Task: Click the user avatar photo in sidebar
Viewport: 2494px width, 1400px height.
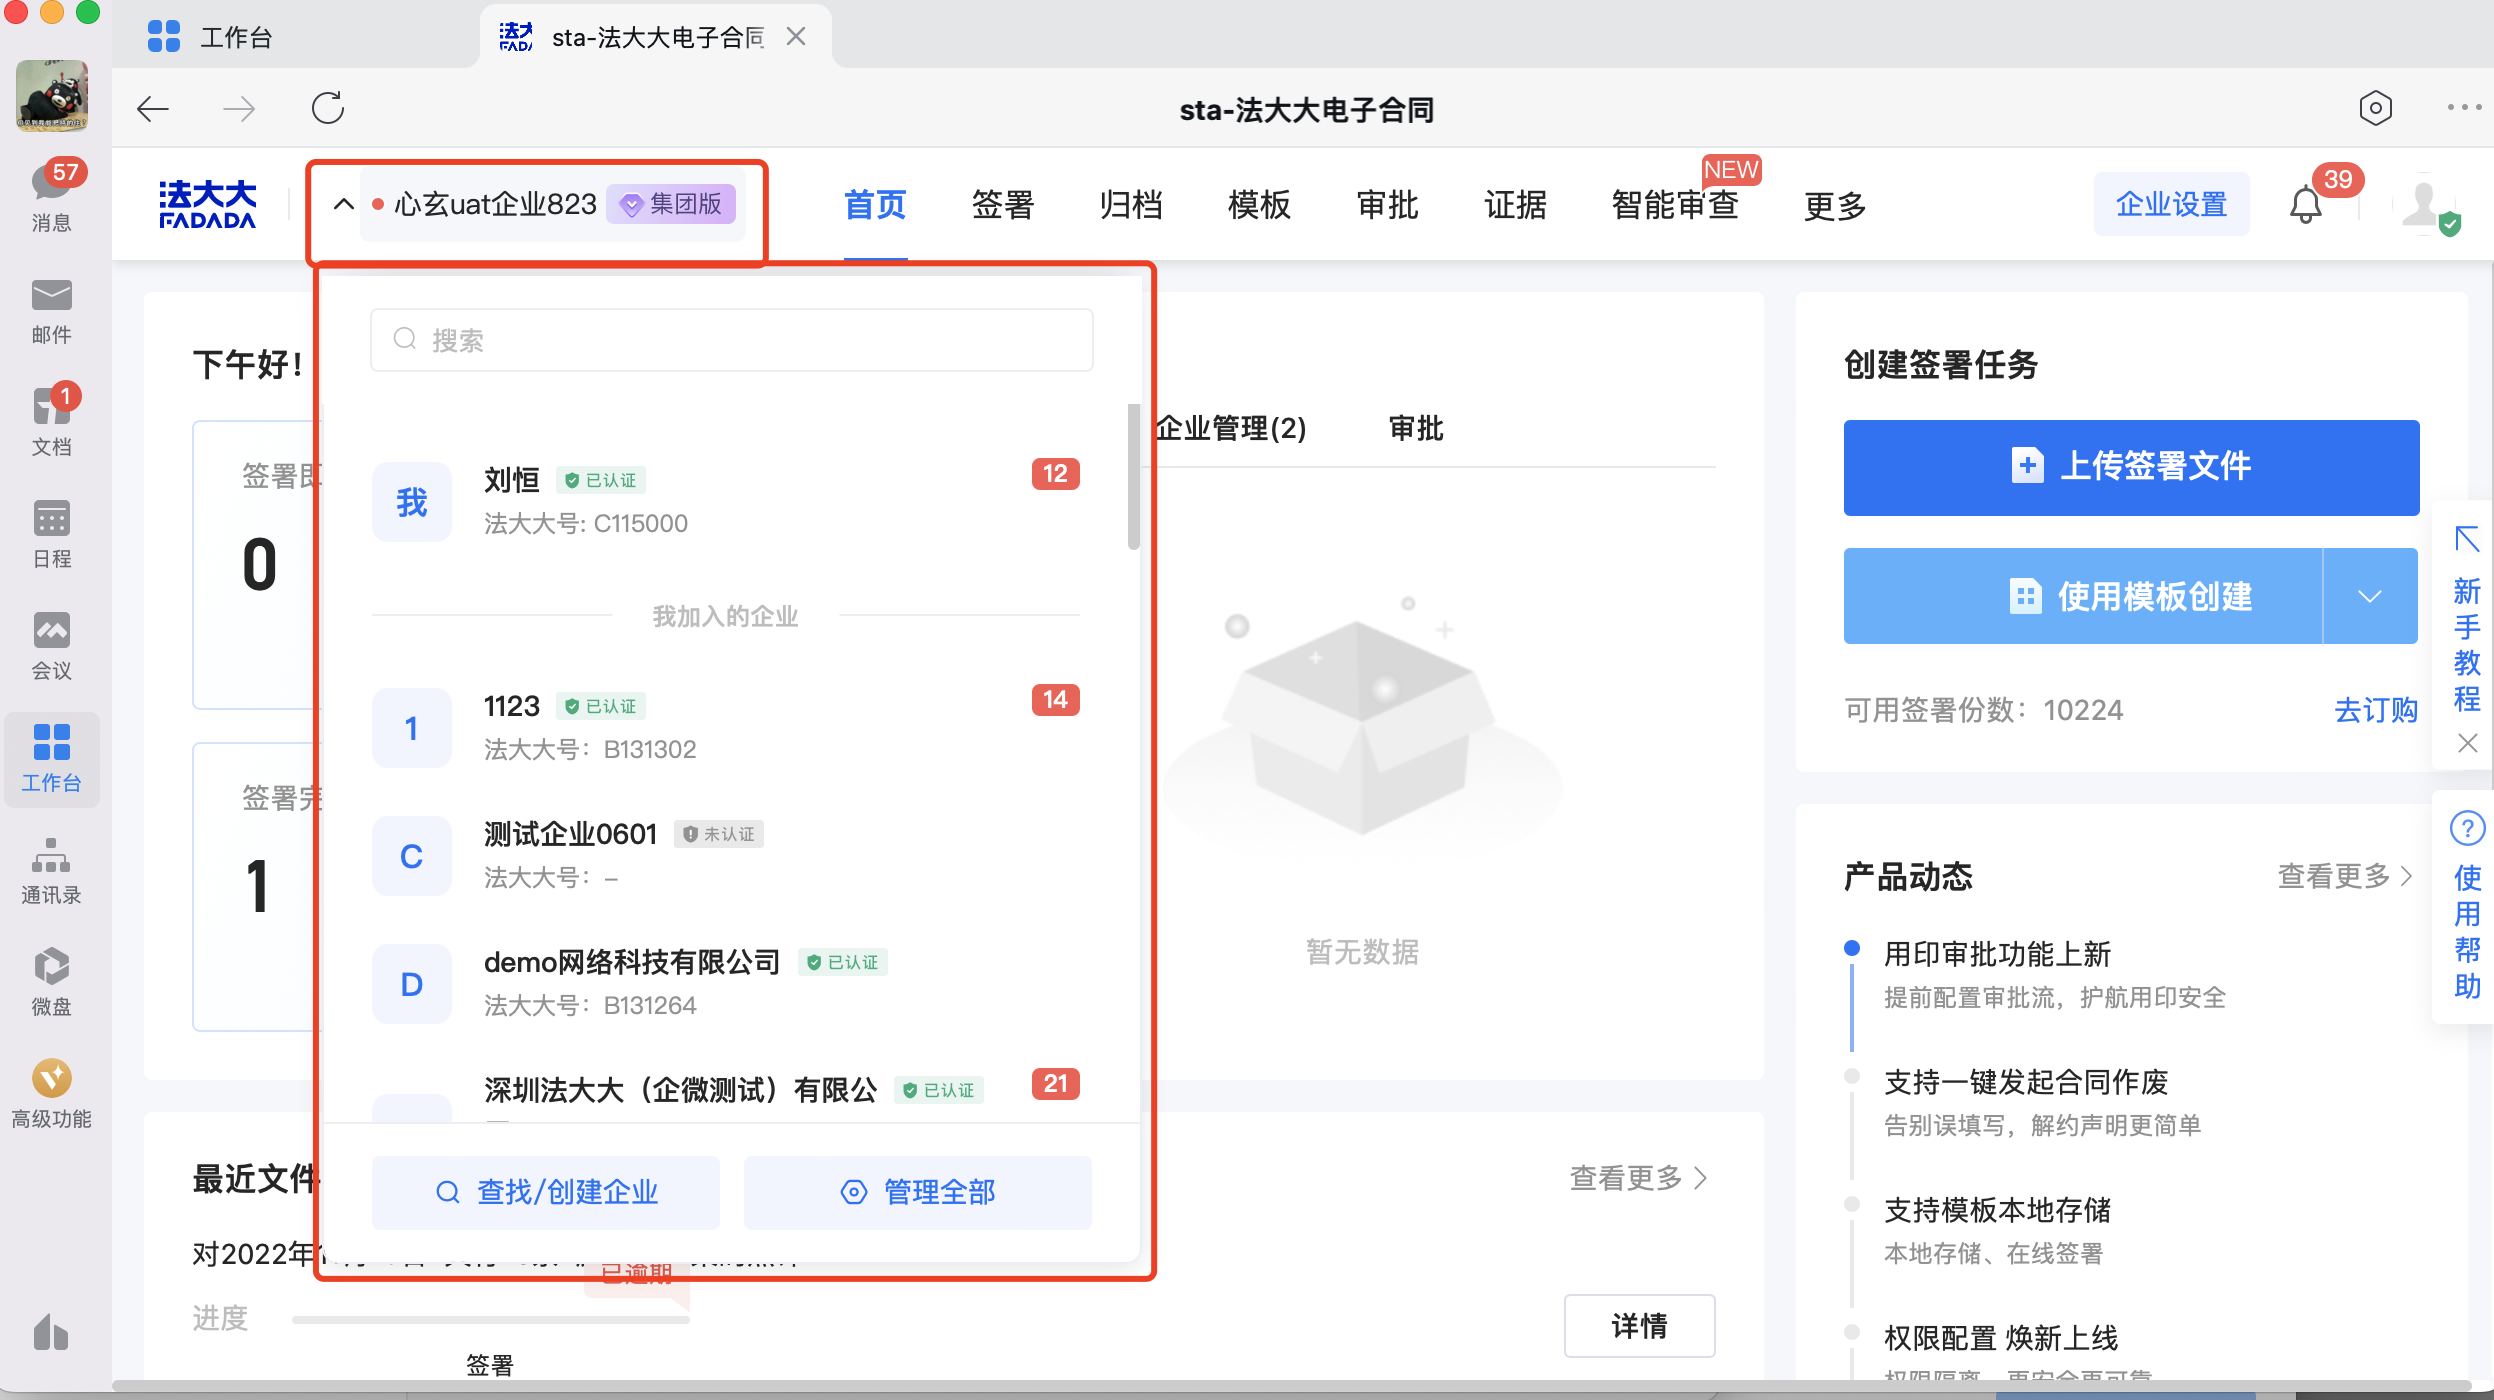Action: point(51,95)
